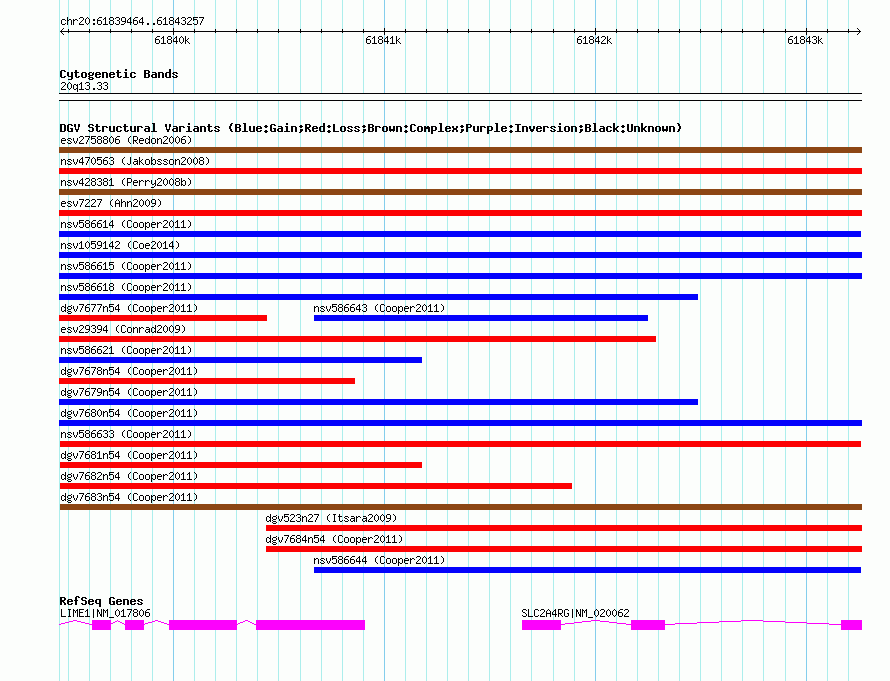
Task: Click nsv586615 (Cooper2011) label
Action: (126, 266)
